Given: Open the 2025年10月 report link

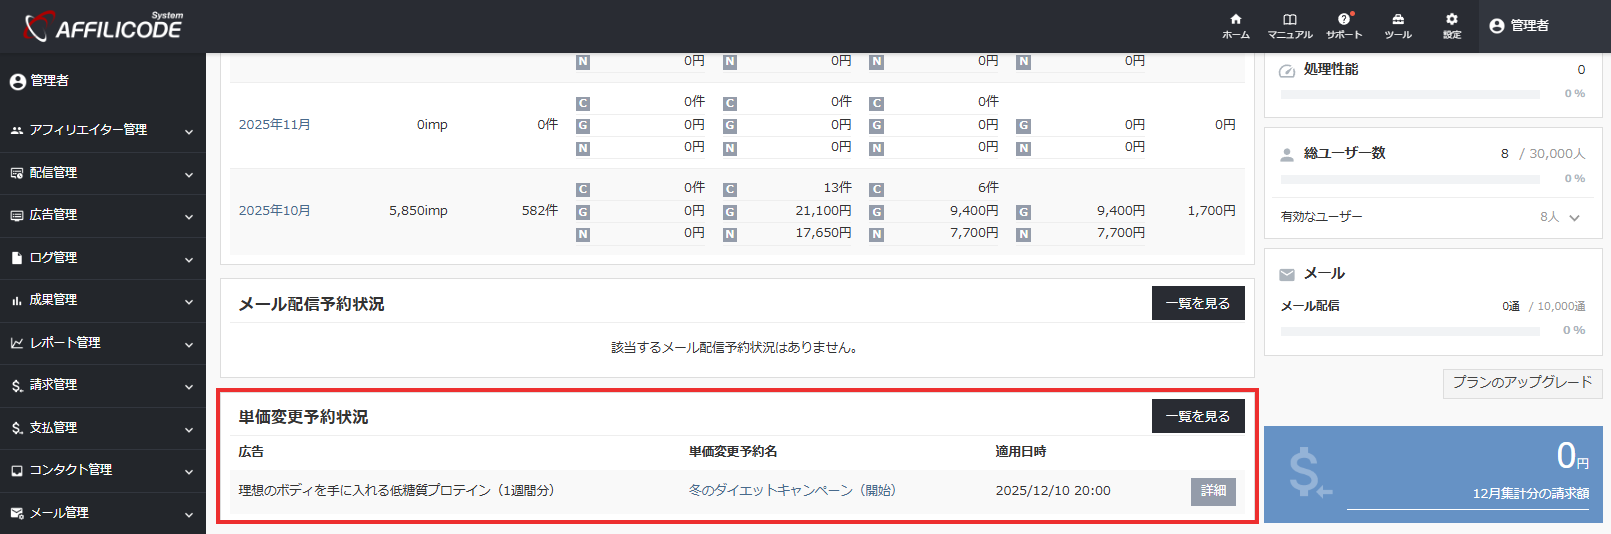Looking at the screenshot, I should coord(274,211).
